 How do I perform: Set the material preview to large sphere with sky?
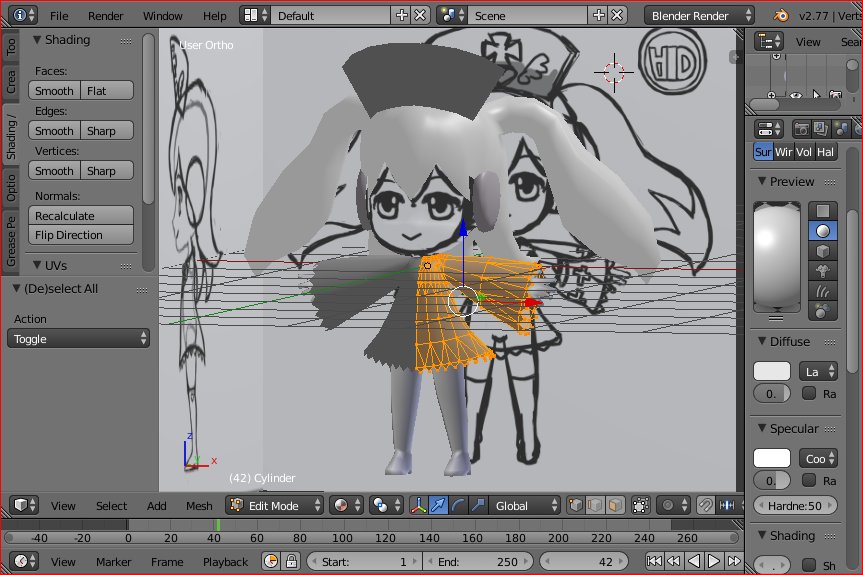coord(823,311)
